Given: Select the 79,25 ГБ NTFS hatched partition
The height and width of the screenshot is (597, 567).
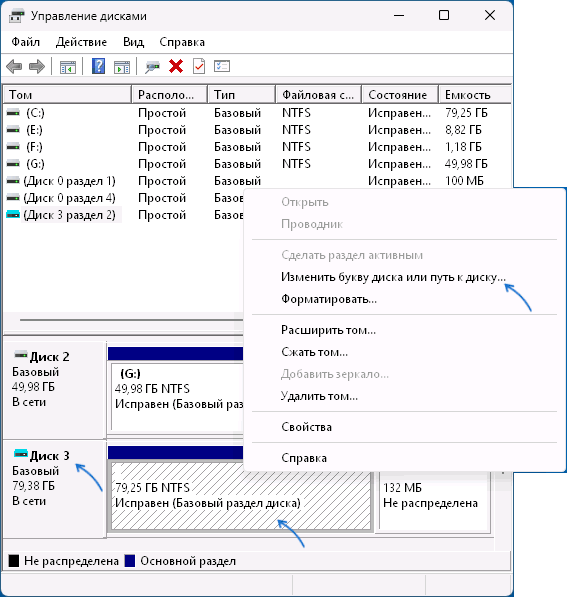Looking at the screenshot, I should coord(241,496).
